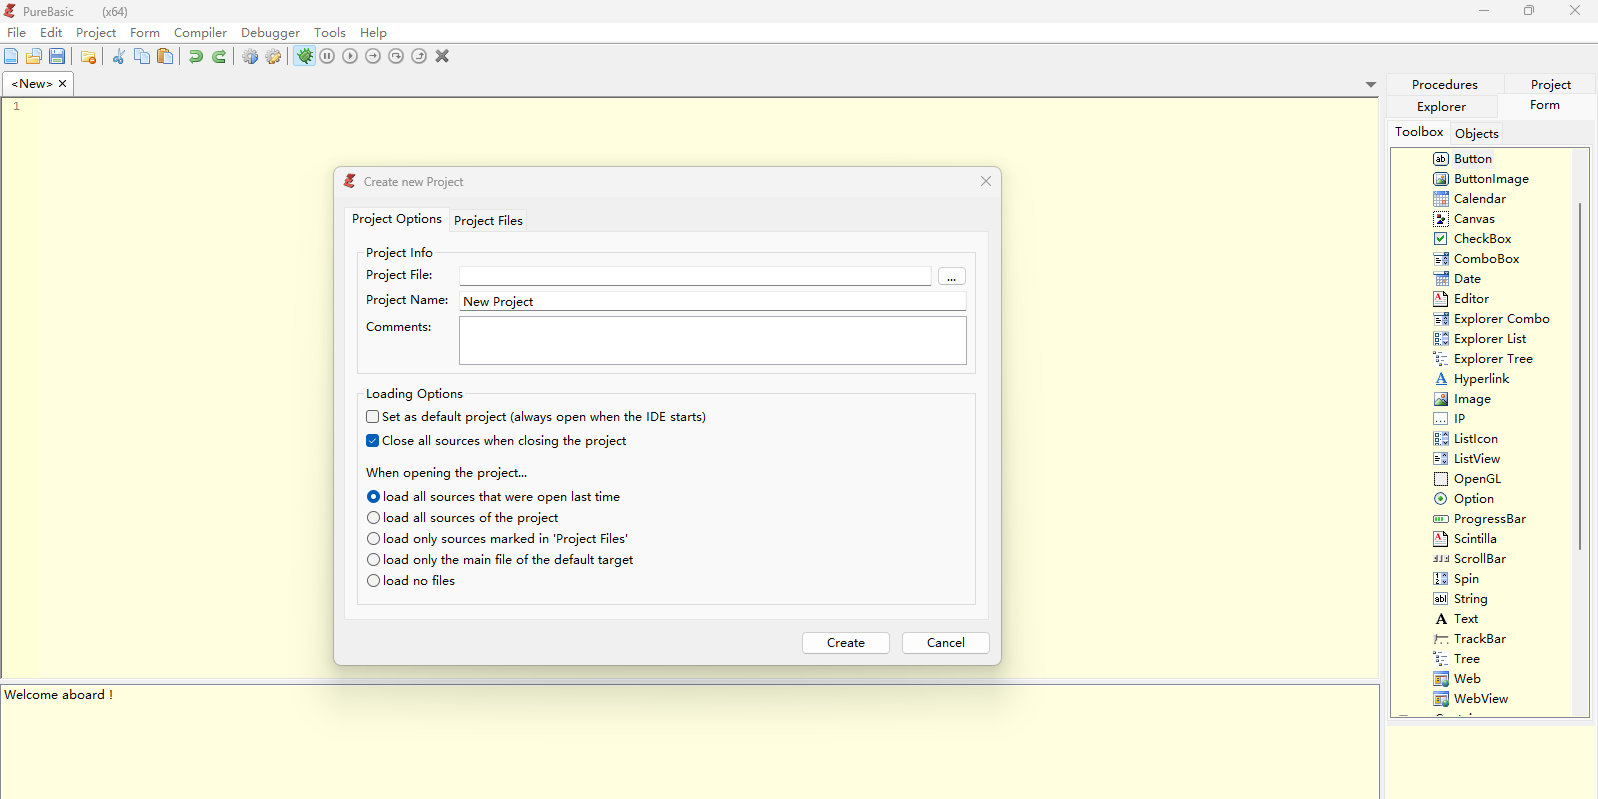Toggle the debugger bug icon
Image resolution: width=1598 pixels, height=799 pixels.
(x=305, y=57)
